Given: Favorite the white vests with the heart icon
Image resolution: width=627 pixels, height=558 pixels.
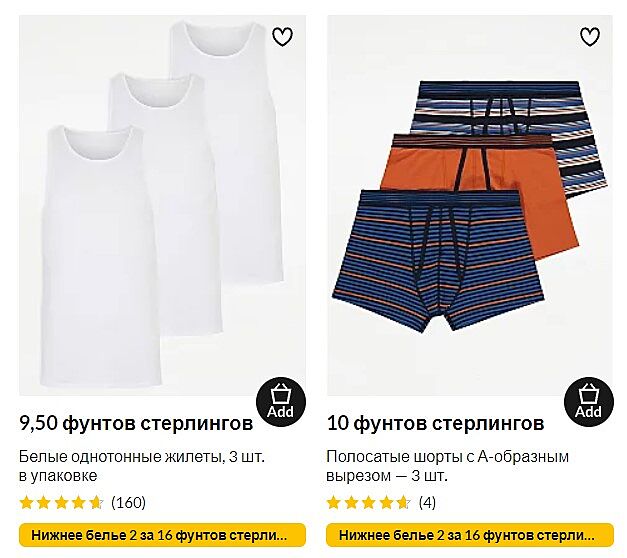Looking at the screenshot, I should click(282, 37).
